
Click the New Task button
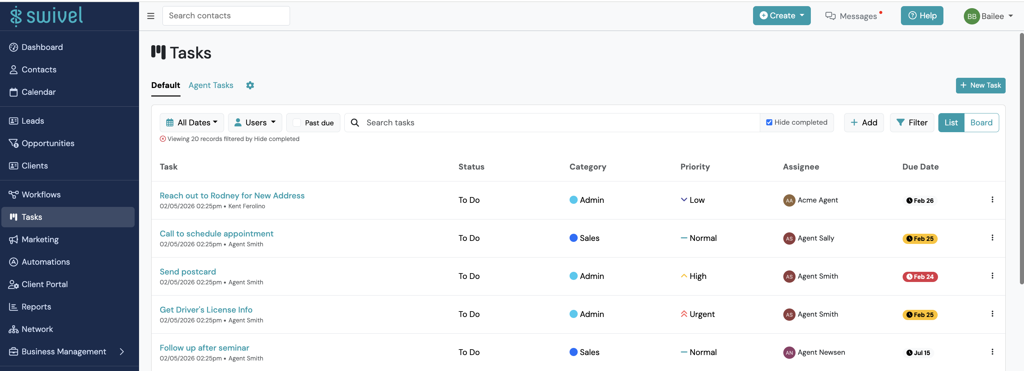[981, 86]
